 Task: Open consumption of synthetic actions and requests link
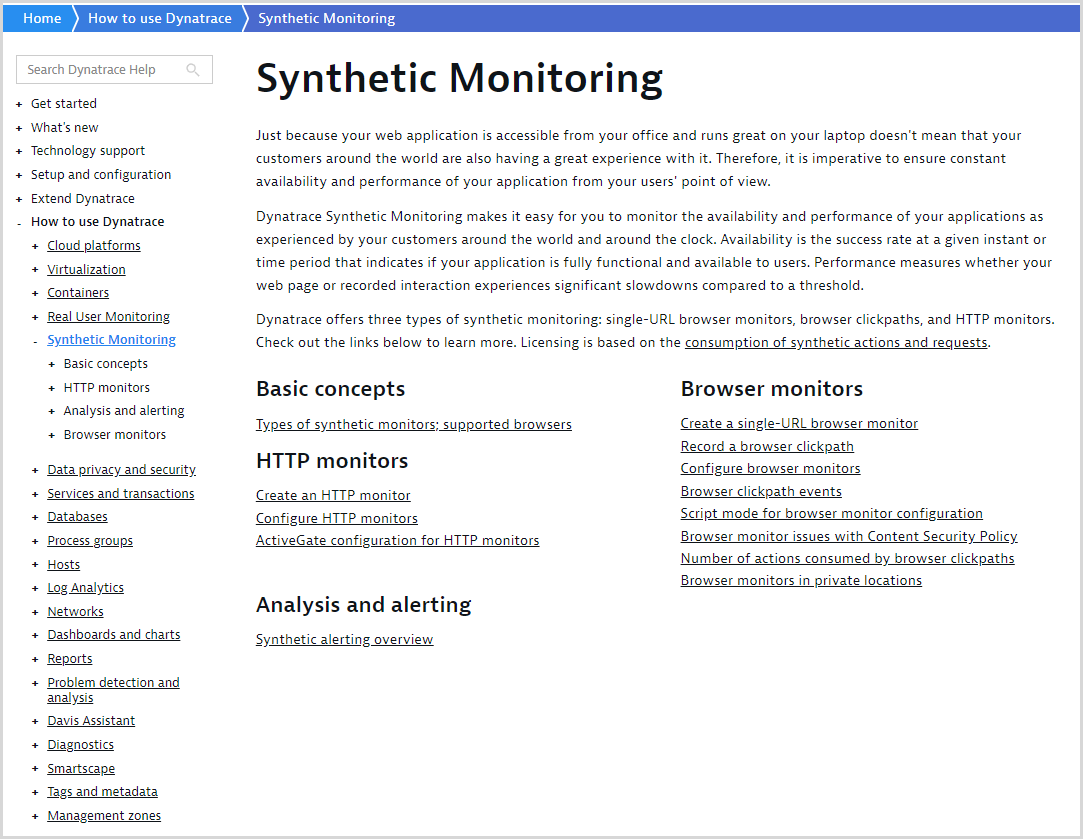[x=836, y=343]
